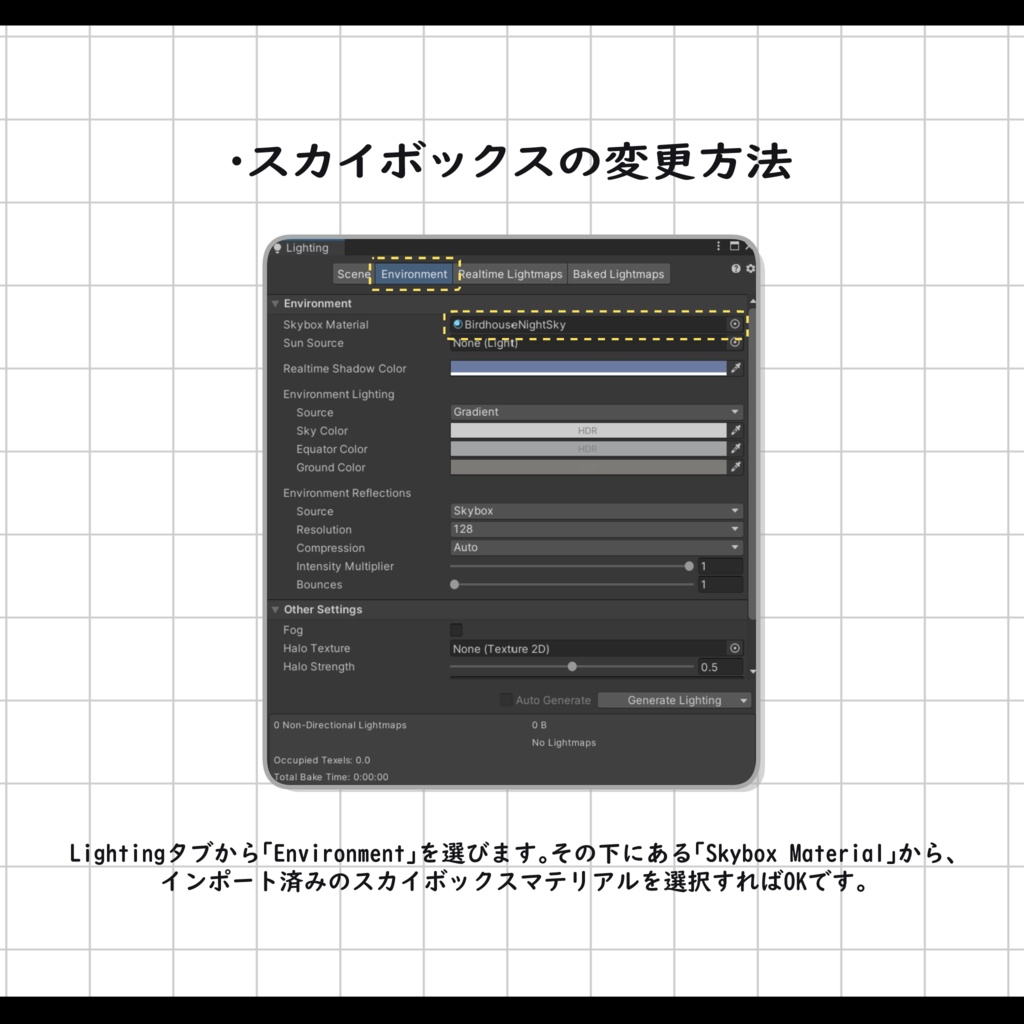
Task: Click the BirdhouseNightSky material icon
Action: click(x=457, y=324)
